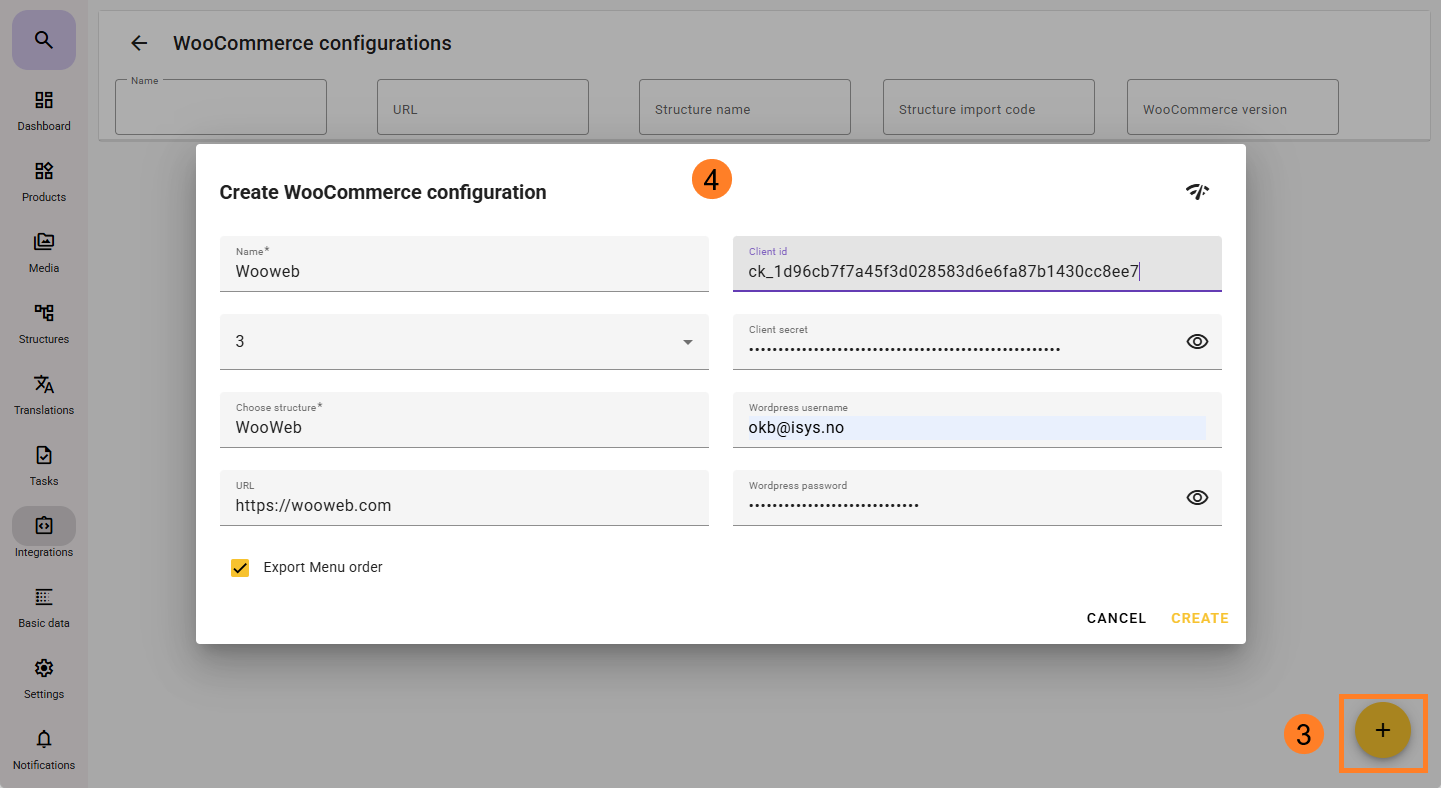Image resolution: width=1441 pixels, height=788 pixels.
Task: Click the Export Menu order label
Action: tap(323, 567)
